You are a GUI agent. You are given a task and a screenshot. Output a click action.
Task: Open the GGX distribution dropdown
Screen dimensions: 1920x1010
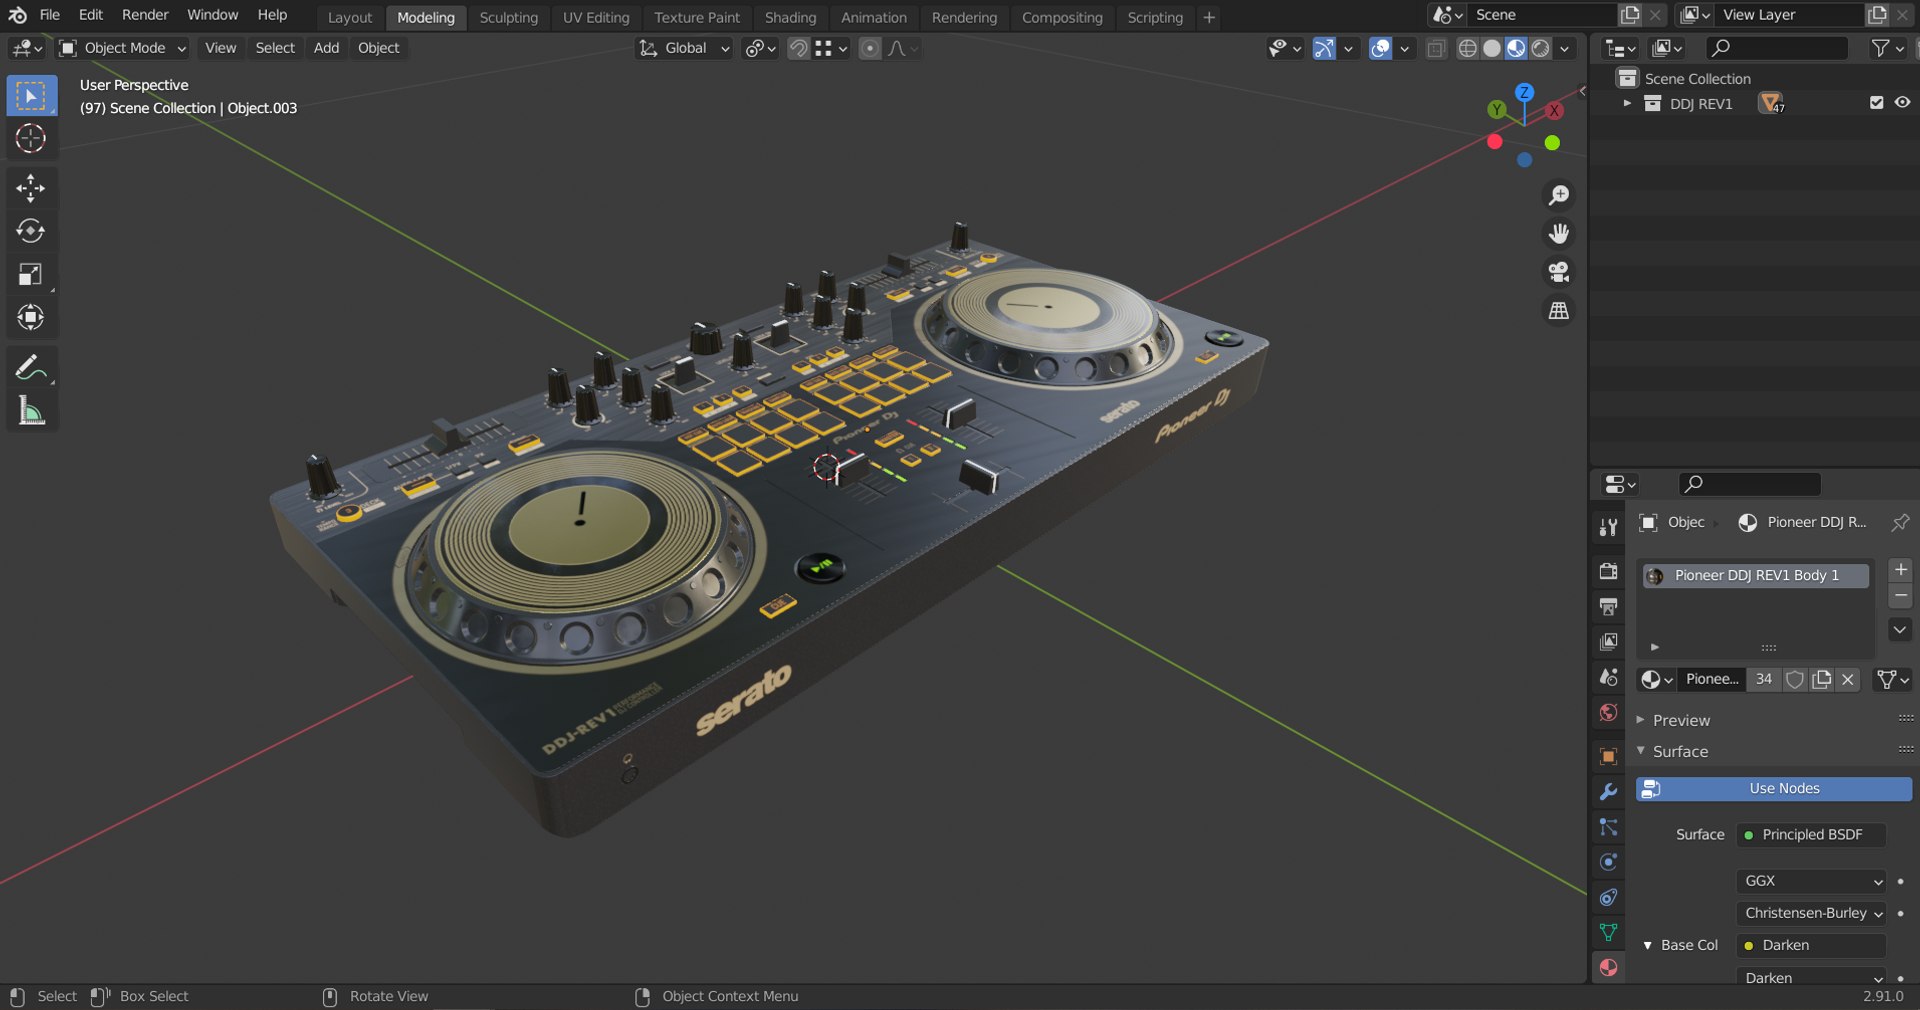pyautogui.click(x=1811, y=881)
